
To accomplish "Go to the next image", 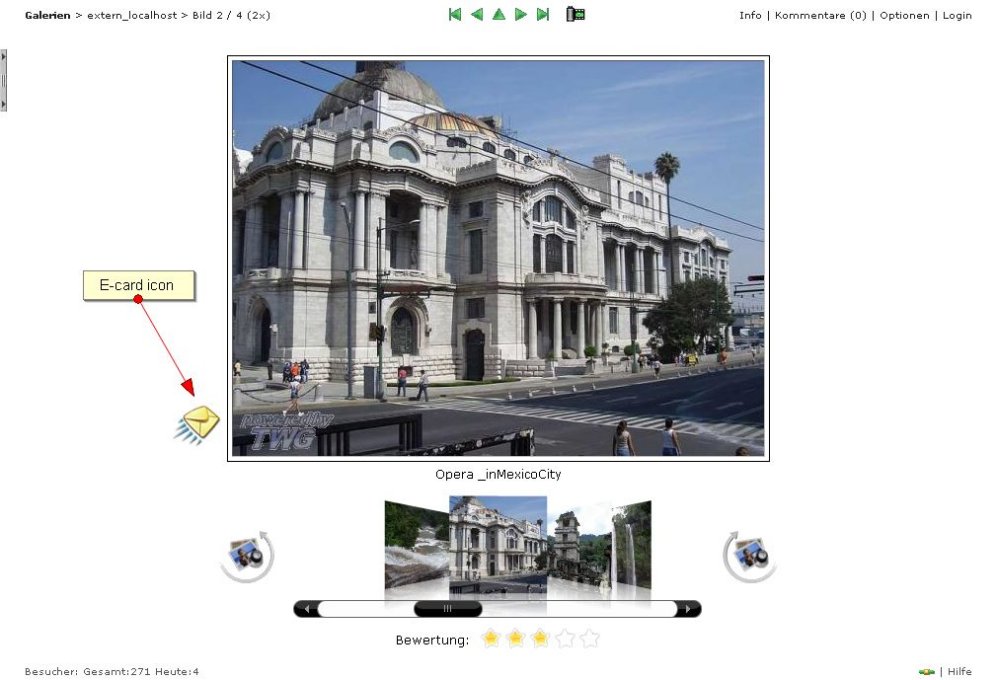I will pyautogui.click(x=521, y=14).
